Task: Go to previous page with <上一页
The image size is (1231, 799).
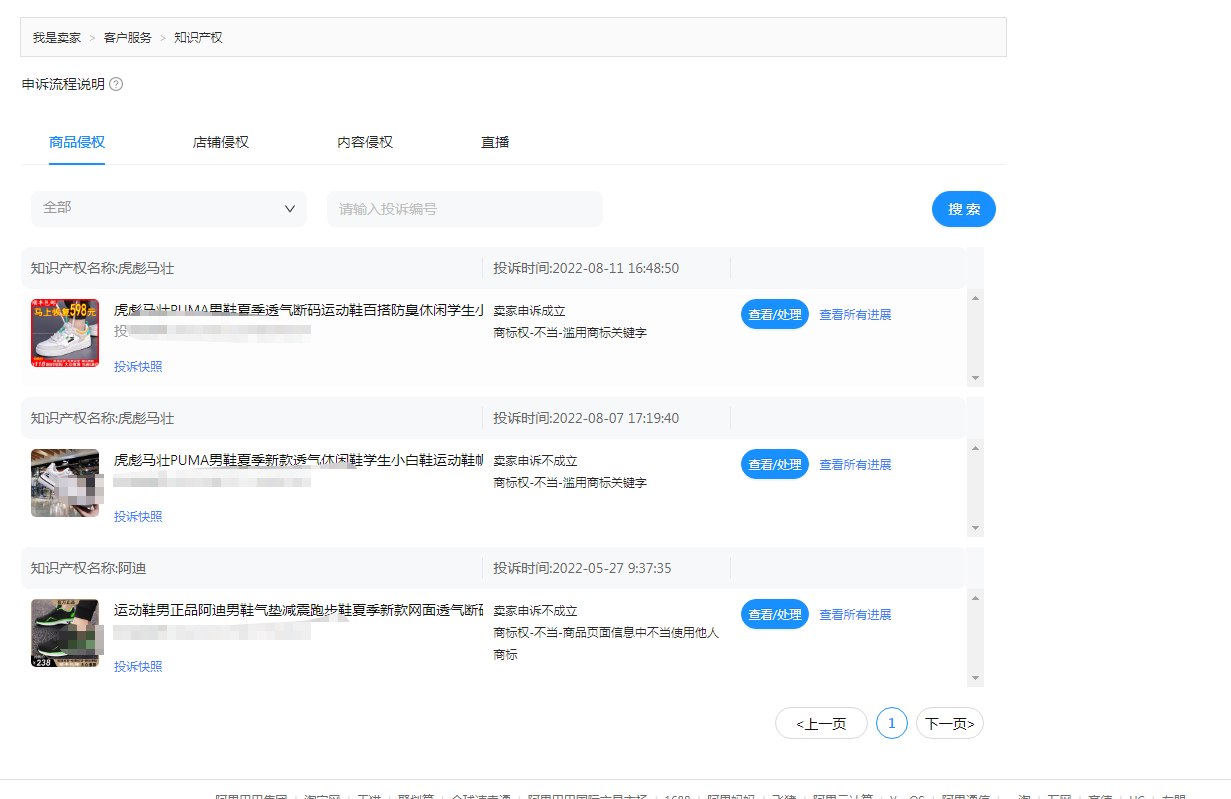Action: coord(821,723)
